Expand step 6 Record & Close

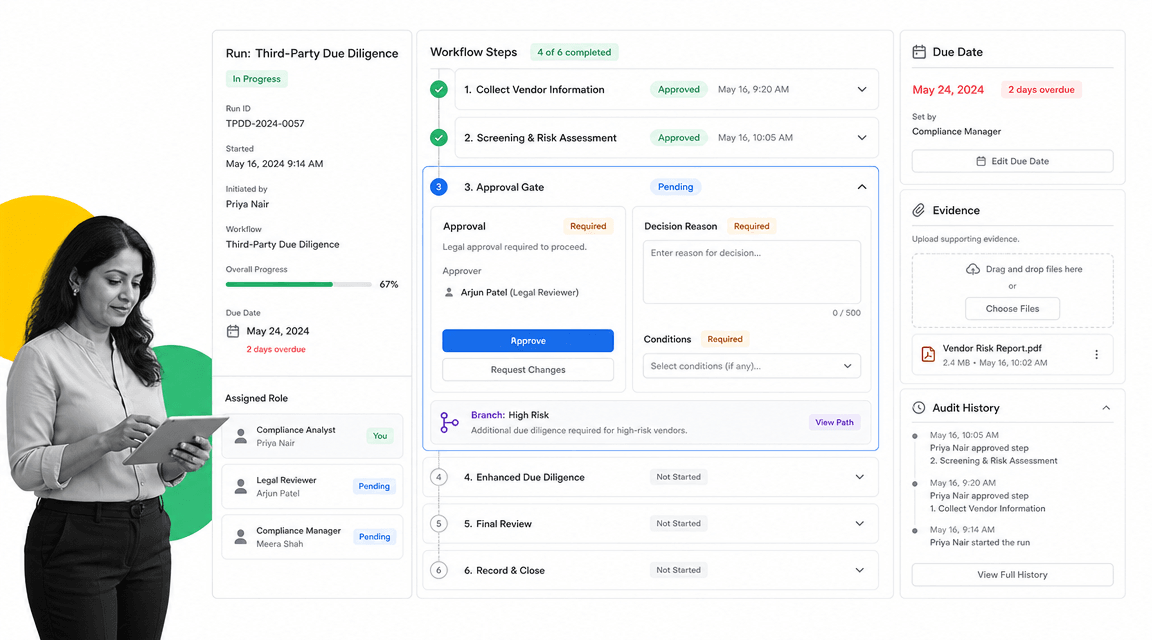tap(860, 570)
